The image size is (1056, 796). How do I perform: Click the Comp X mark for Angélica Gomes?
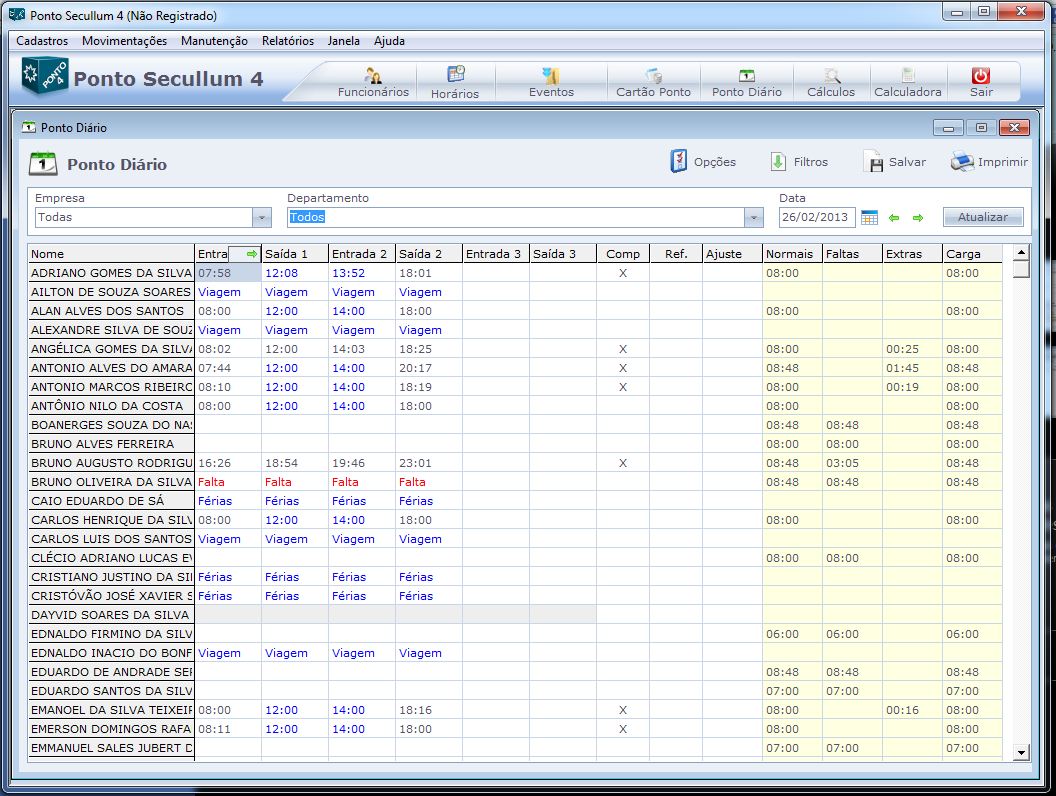(622, 349)
